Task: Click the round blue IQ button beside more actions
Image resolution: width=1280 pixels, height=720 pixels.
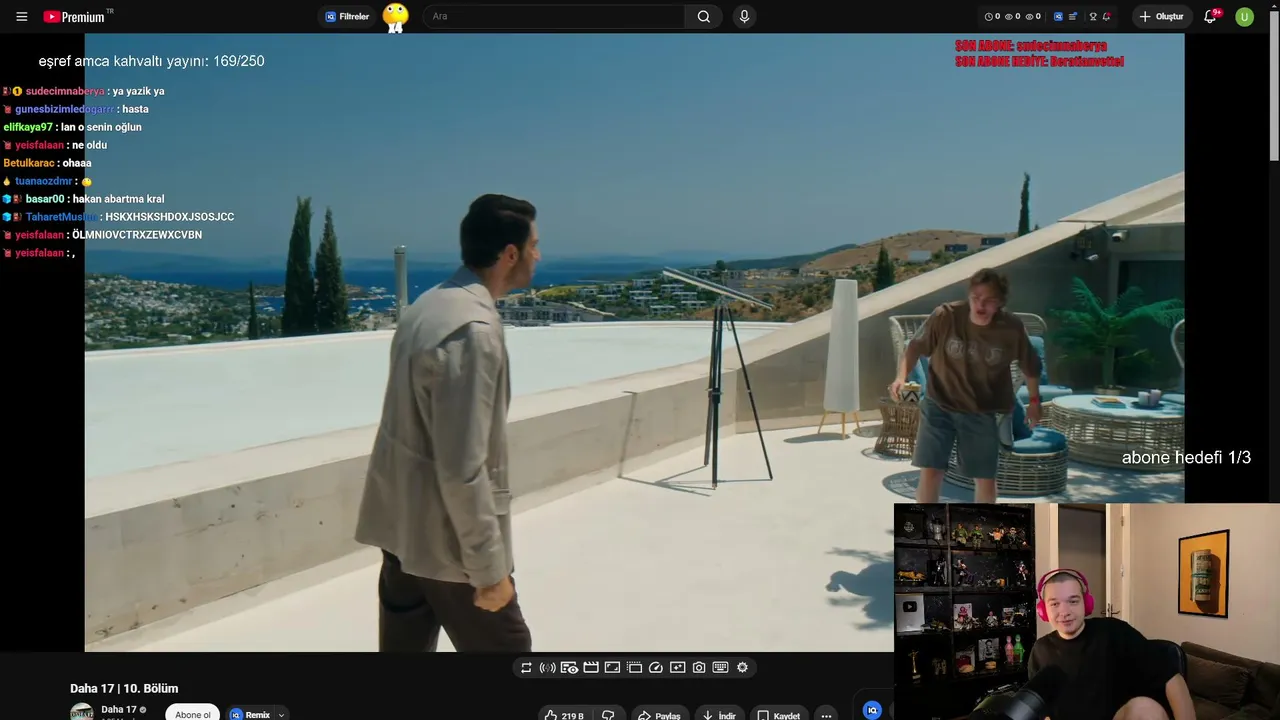Action: tap(872, 710)
